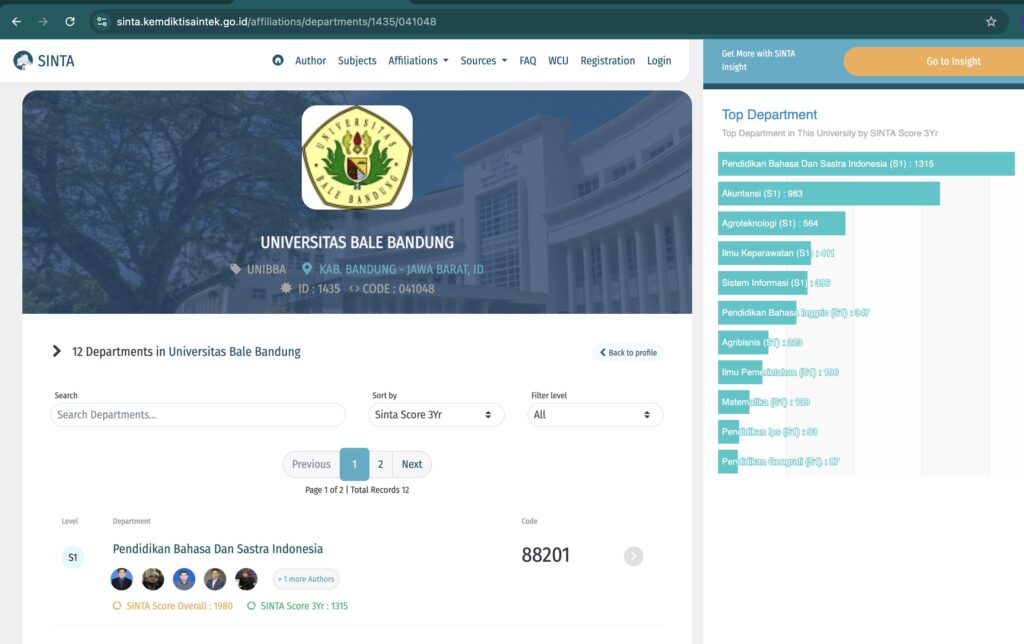Image resolution: width=1024 pixels, height=644 pixels.
Task: Click the Akuntansi bar in Top Department chart
Action: click(x=828, y=194)
